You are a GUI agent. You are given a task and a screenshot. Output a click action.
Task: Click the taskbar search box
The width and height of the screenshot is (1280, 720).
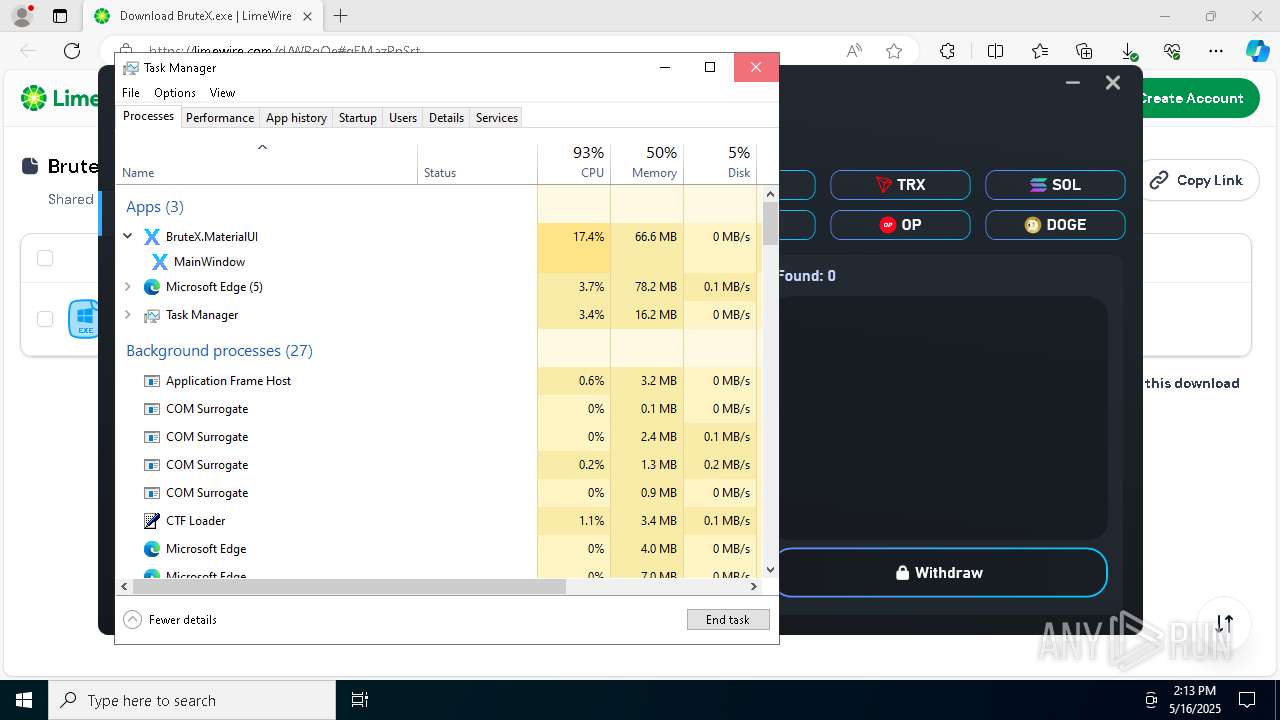[192, 700]
